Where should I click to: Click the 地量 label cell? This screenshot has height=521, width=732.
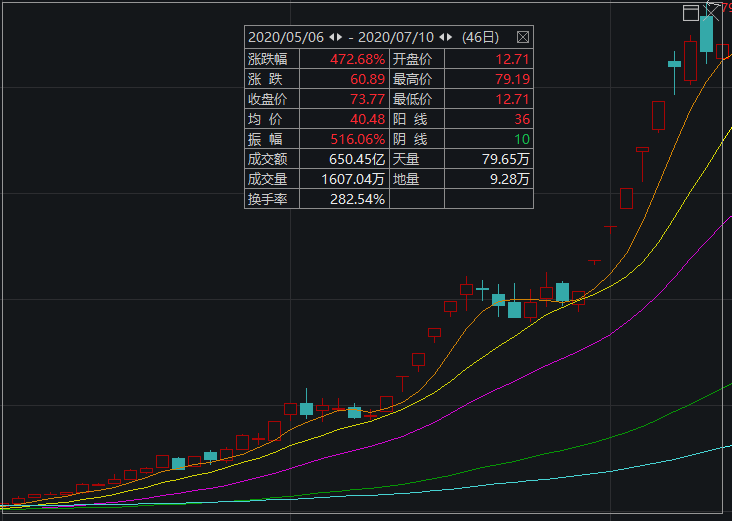(x=417, y=179)
